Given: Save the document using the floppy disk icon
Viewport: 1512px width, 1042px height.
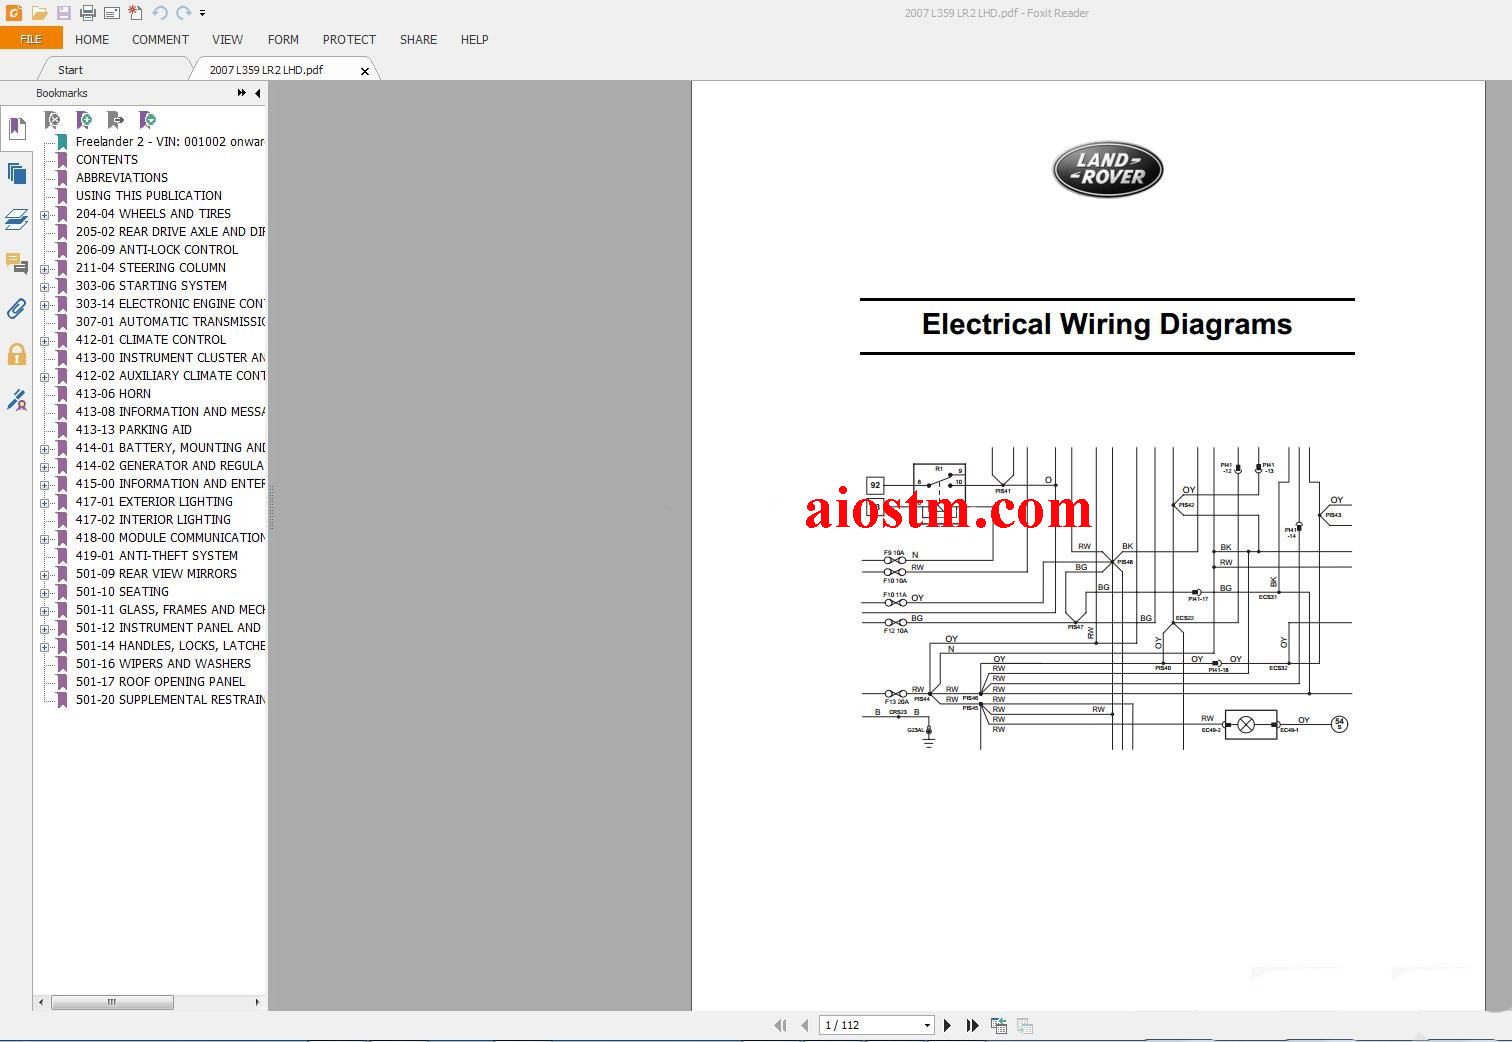Looking at the screenshot, I should (x=63, y=13).
